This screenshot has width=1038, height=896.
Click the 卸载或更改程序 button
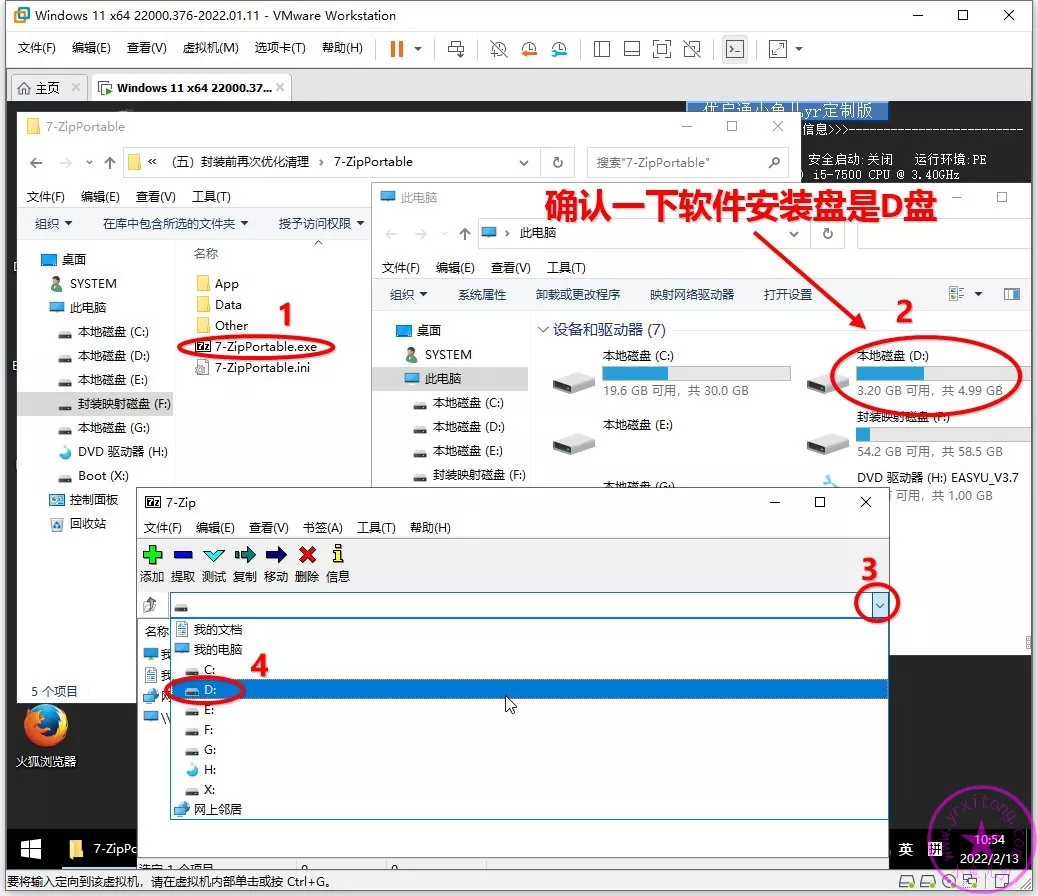578,295
